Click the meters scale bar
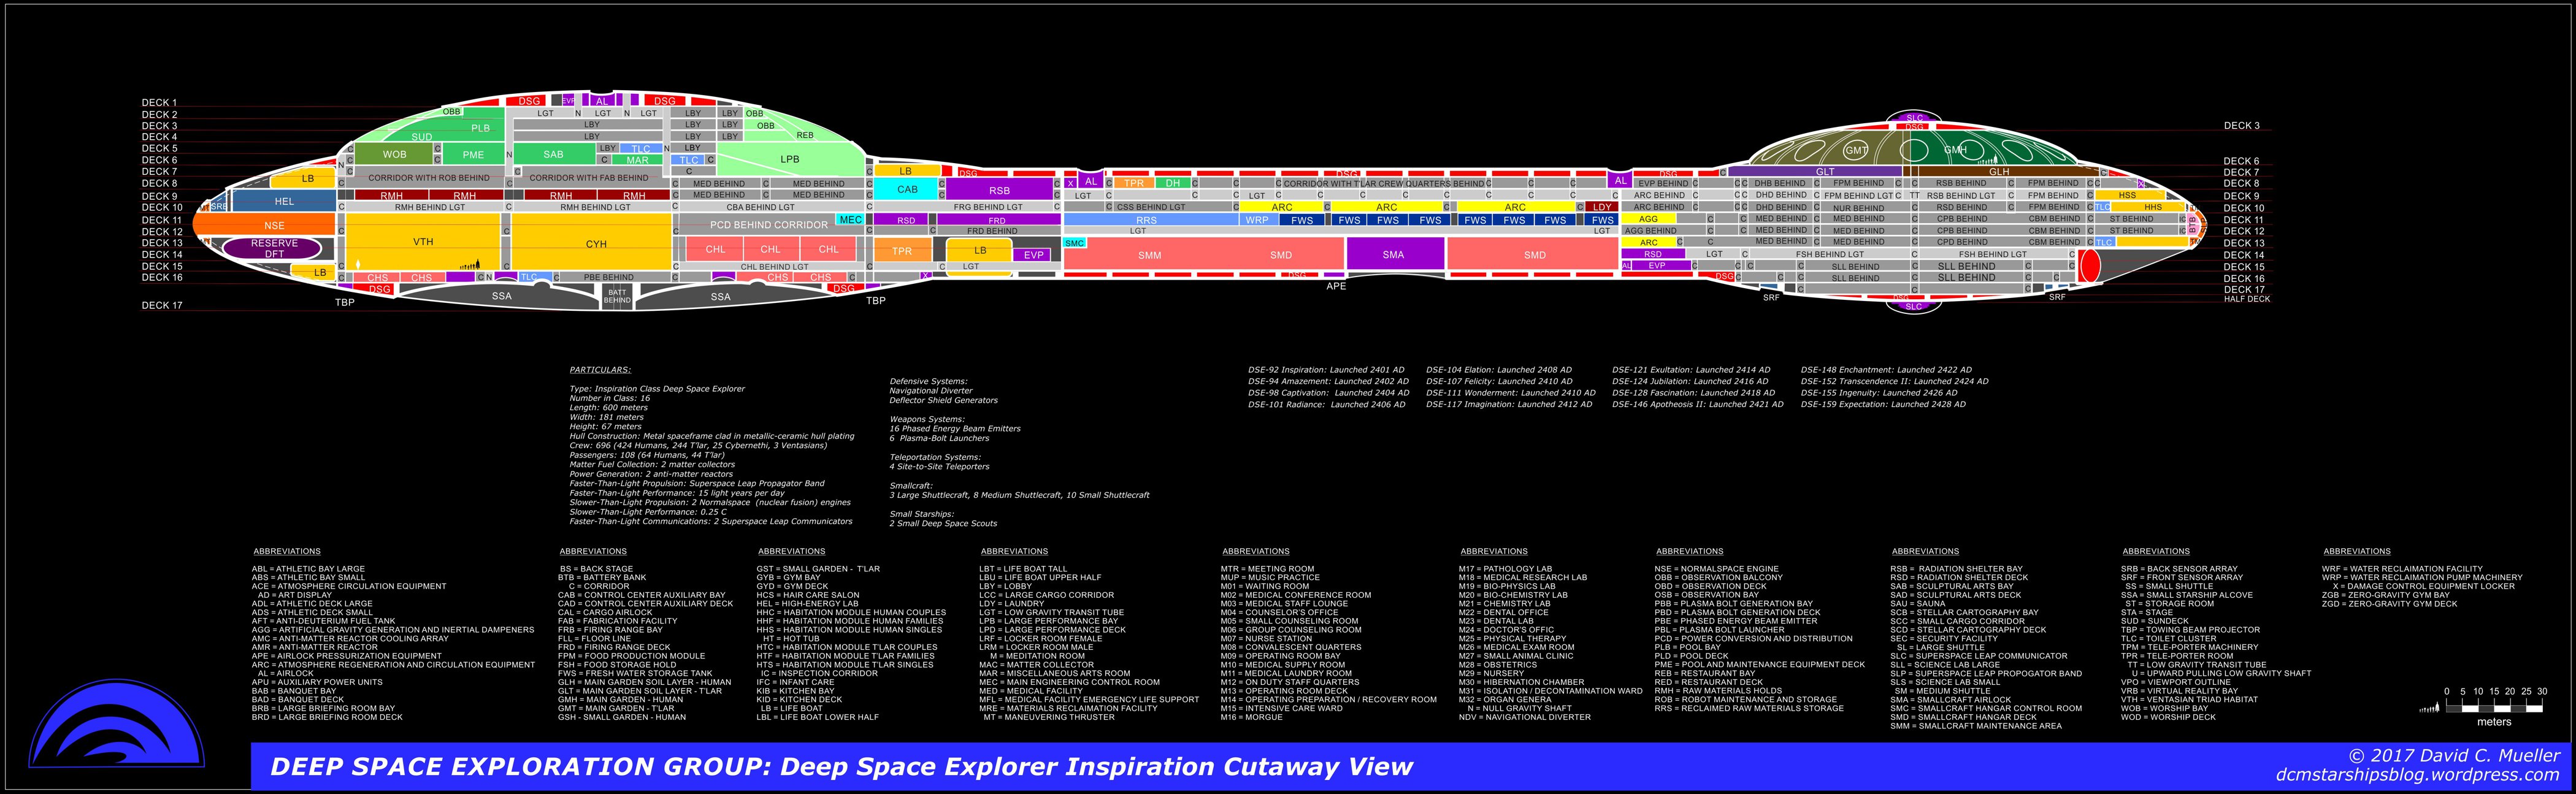Viewport: 2576px width, 794px height. coord(2493,707)
